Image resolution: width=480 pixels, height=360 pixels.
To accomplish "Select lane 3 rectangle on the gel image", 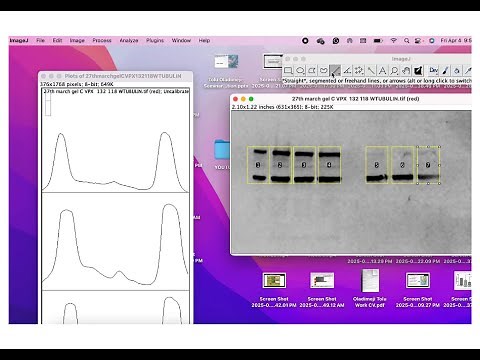I will point(304,165).
